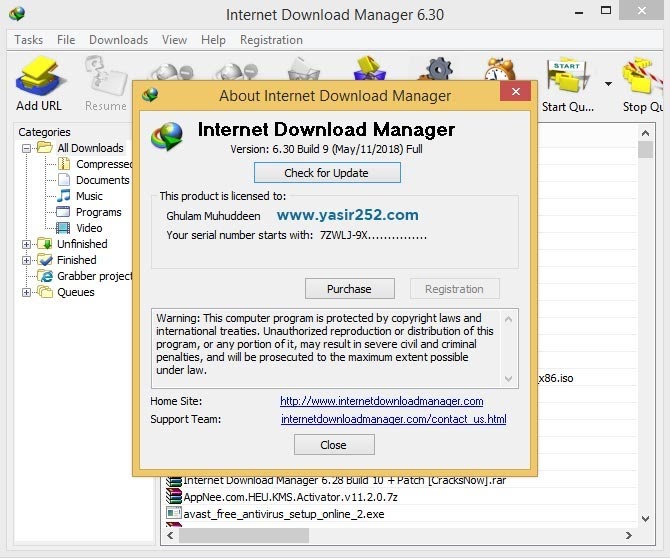Select the Compressed category folder icon
Viewport: 670px width, 558px height.
click(x=64, y=164)
